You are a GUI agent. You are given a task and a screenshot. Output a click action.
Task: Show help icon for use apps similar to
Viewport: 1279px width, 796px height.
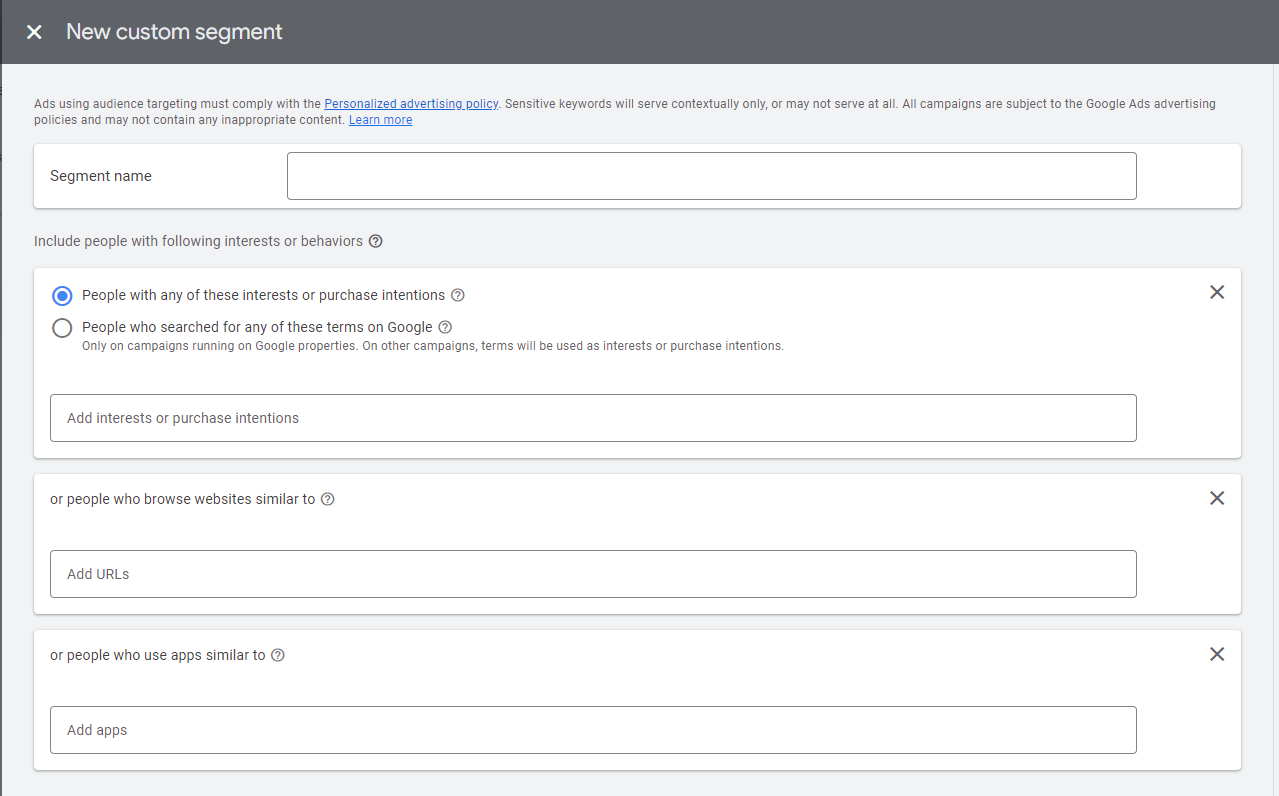(x=278, y=655)
